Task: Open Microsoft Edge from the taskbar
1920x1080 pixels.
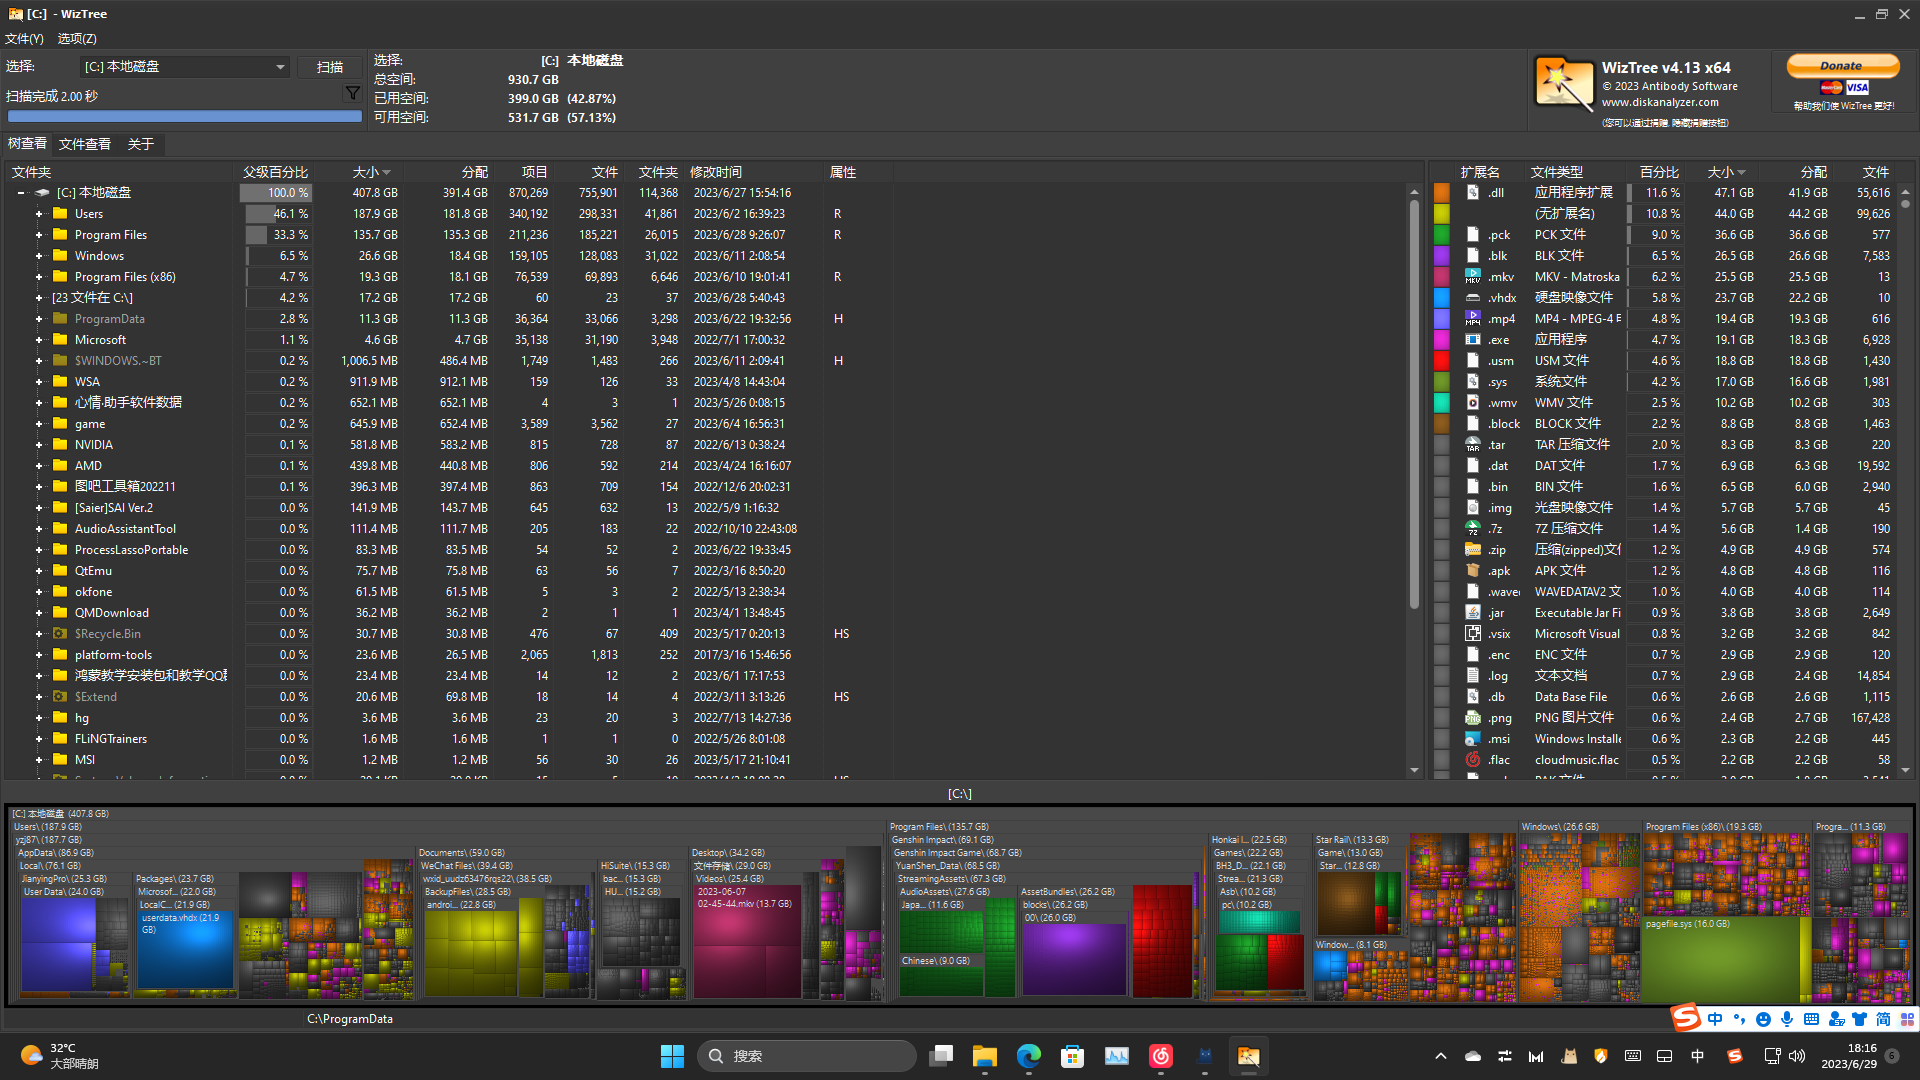Action: 1028,1056
